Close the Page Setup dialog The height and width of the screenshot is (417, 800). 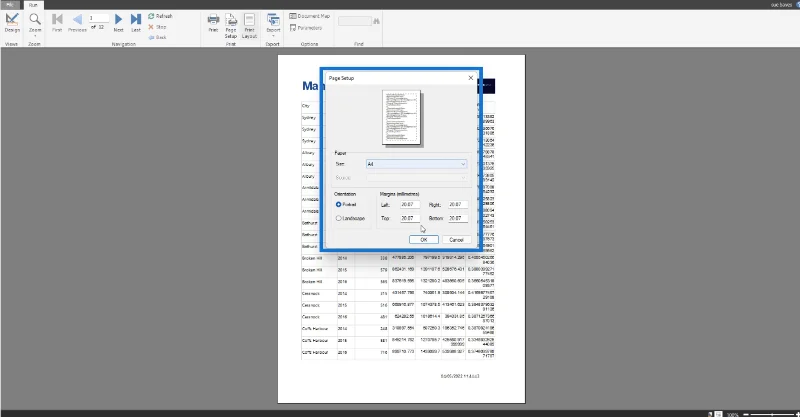point(470,78)
